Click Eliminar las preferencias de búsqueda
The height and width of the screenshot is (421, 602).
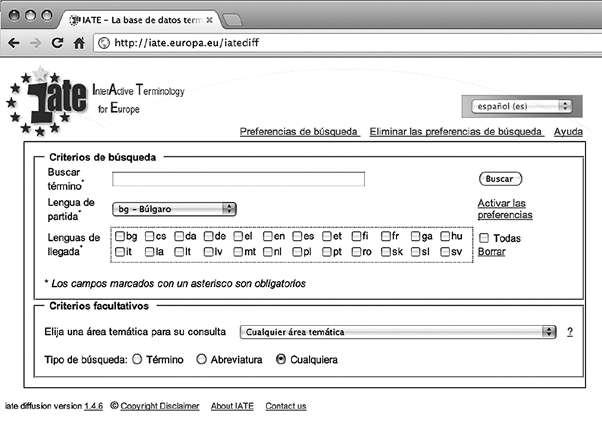tap(455, 132)
